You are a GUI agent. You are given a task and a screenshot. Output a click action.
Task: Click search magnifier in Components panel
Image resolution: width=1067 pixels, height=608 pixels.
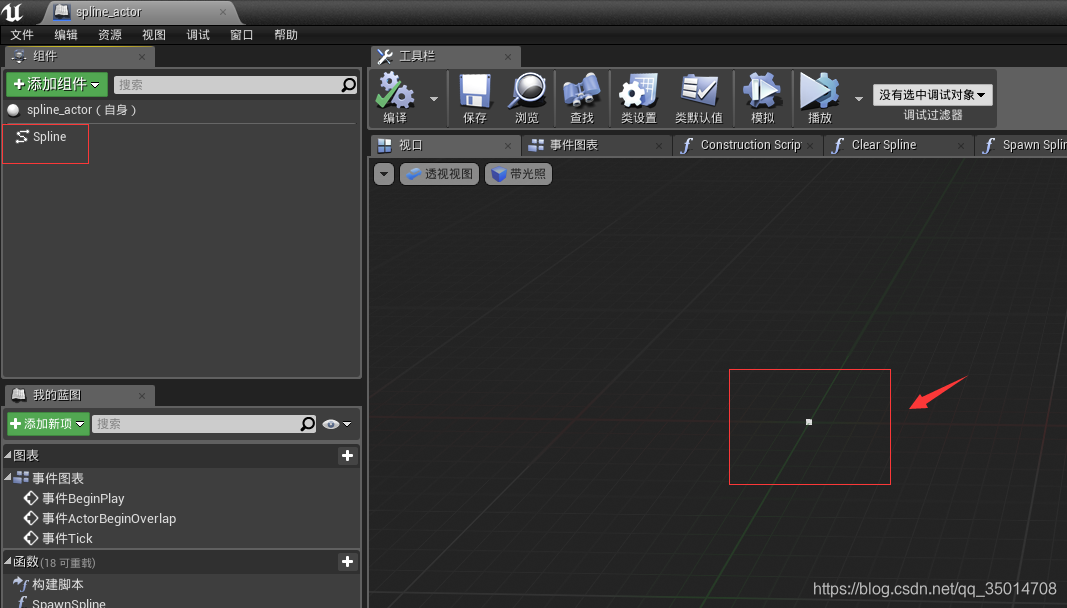[x=348, y=84]
